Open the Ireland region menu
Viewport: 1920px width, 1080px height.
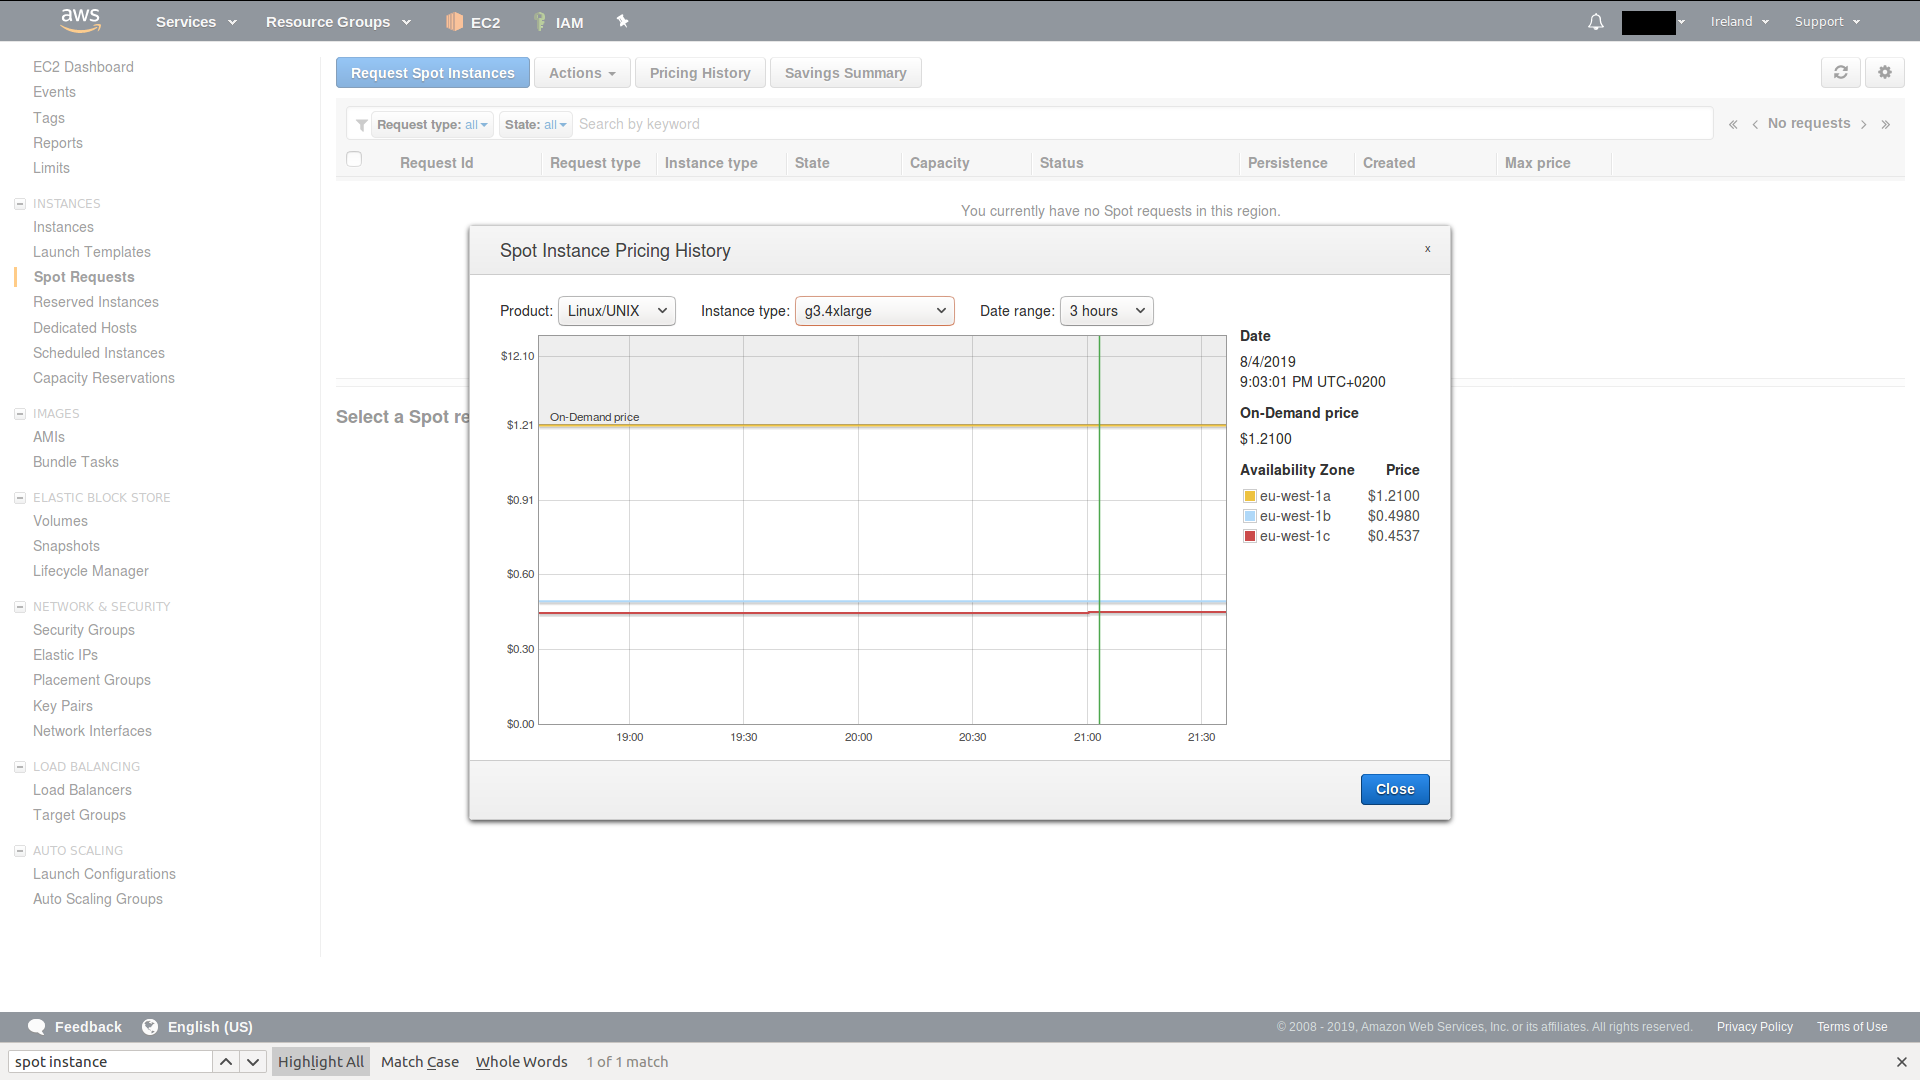point(1740,22)
